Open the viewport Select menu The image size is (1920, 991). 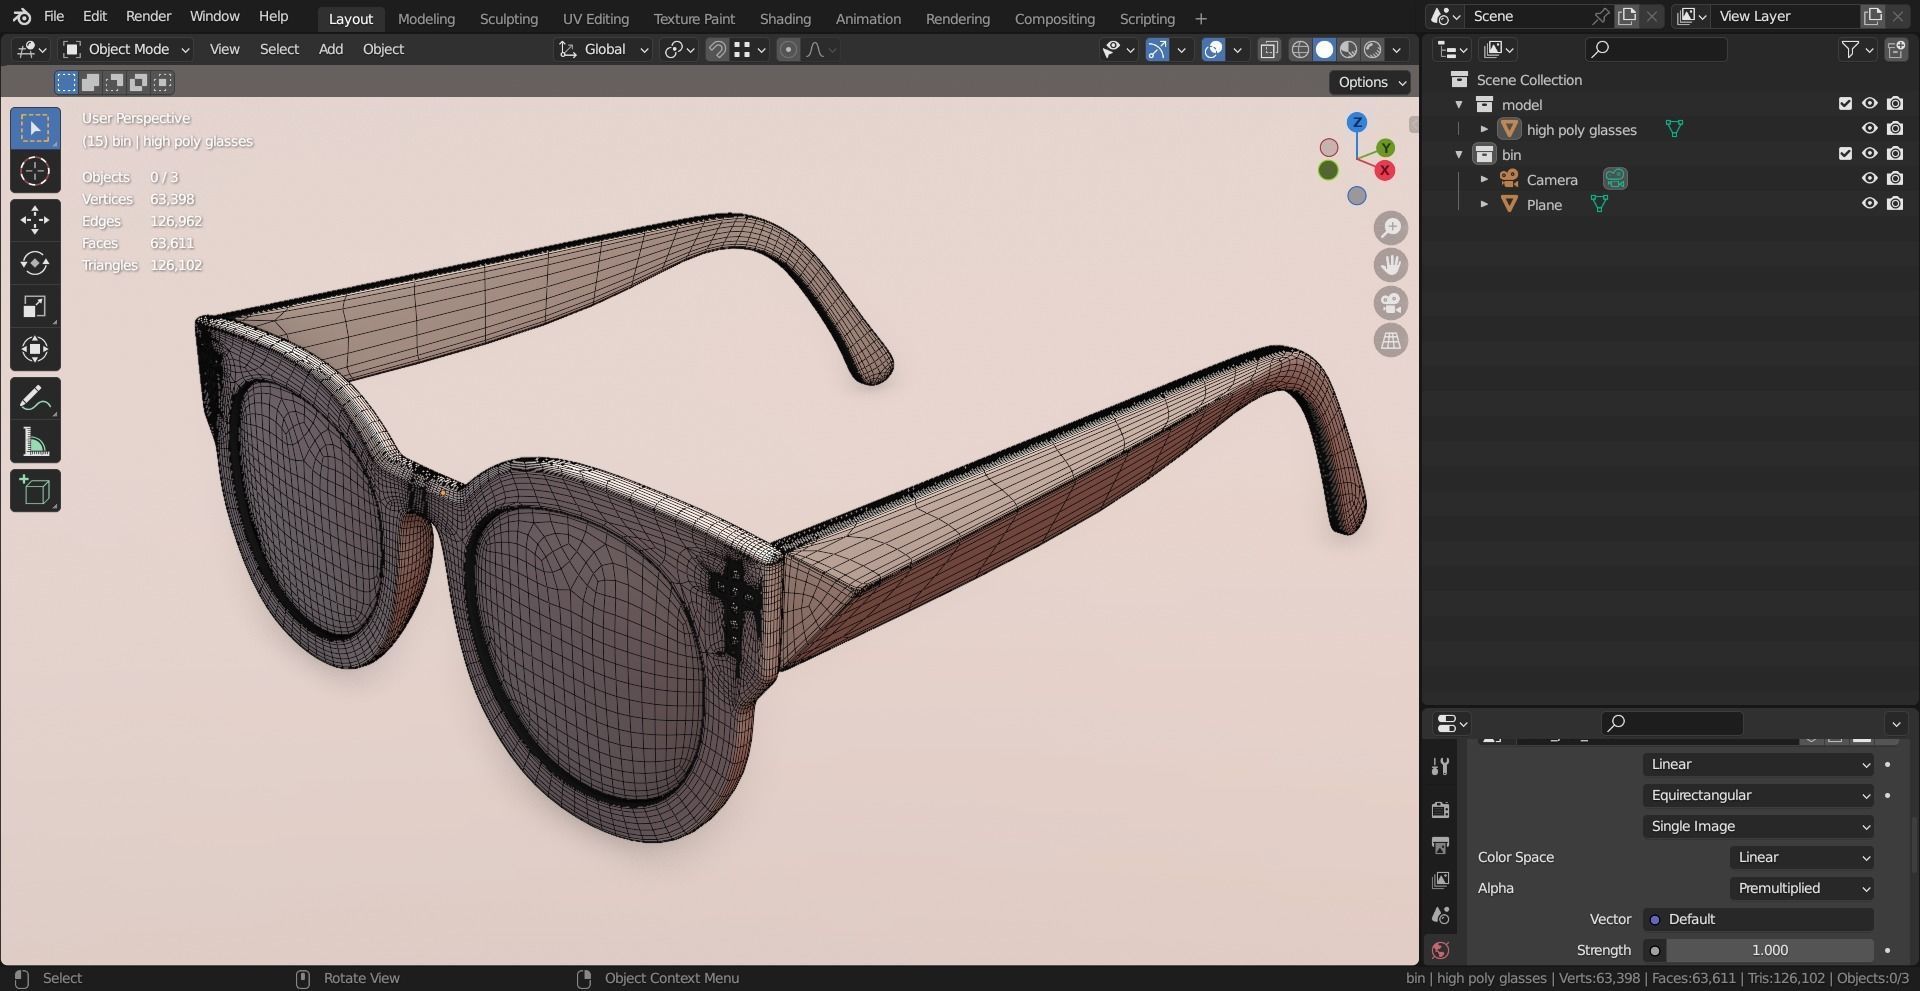pos(279,49)
